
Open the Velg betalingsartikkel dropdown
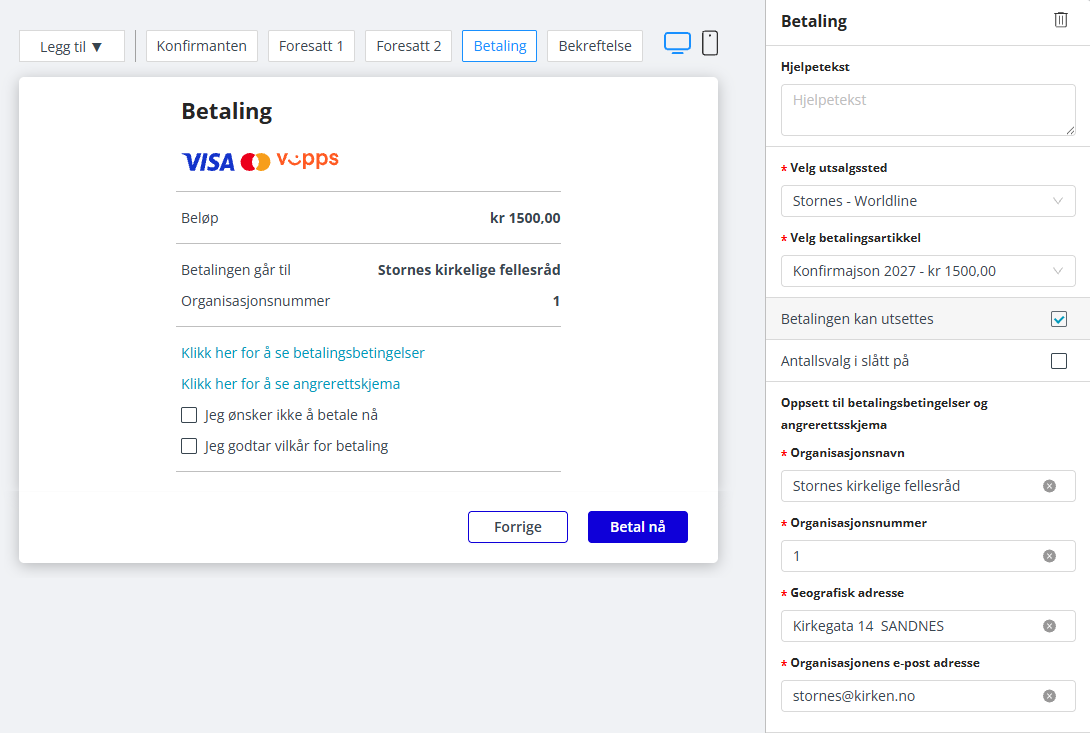[928, 271]
